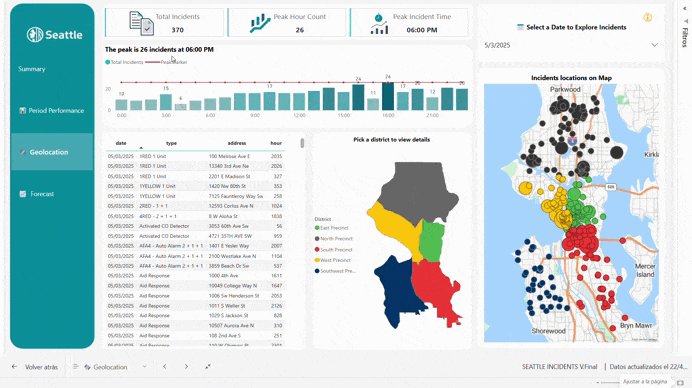Image resolution: width=692 pixels, height=388 pixels.
Task: Select the 8 W Aloha St row
Action: pos(195,216)
